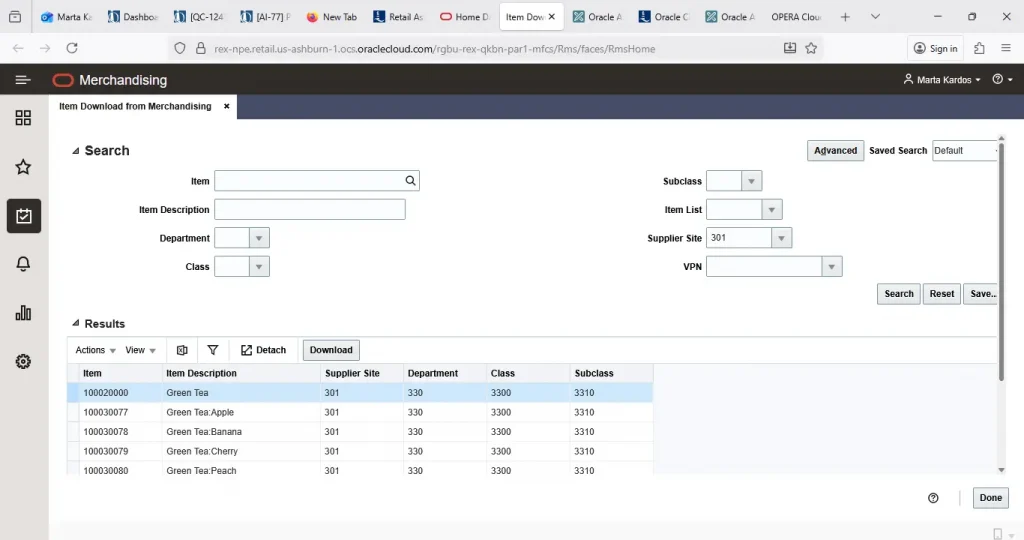The width and height of the screenshot is (1024, 540).
Task: Open Settings gear in sidebar
Action: tap(23, 362)
